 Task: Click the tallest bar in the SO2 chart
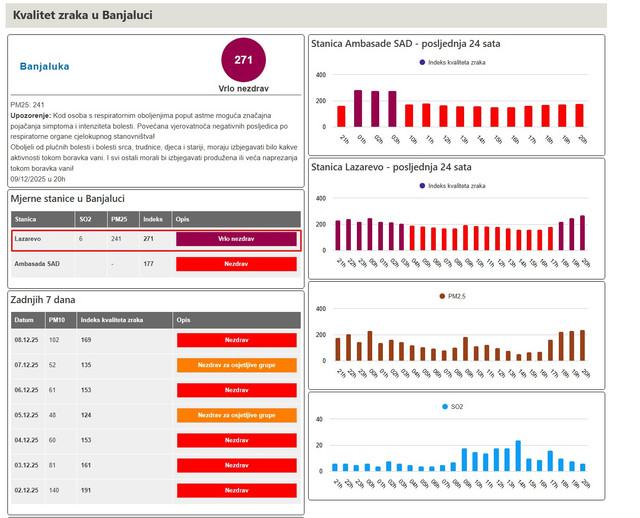point(518,456)
